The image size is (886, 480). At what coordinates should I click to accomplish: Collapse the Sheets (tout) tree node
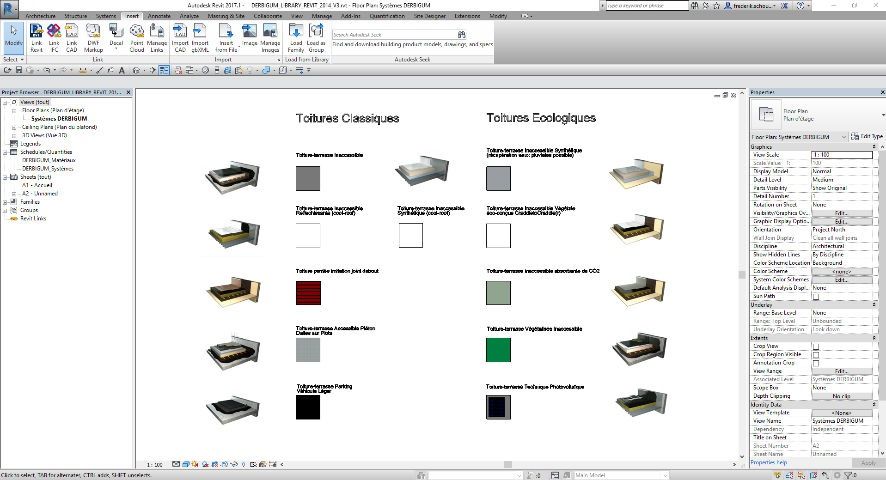tap(6, 176)
